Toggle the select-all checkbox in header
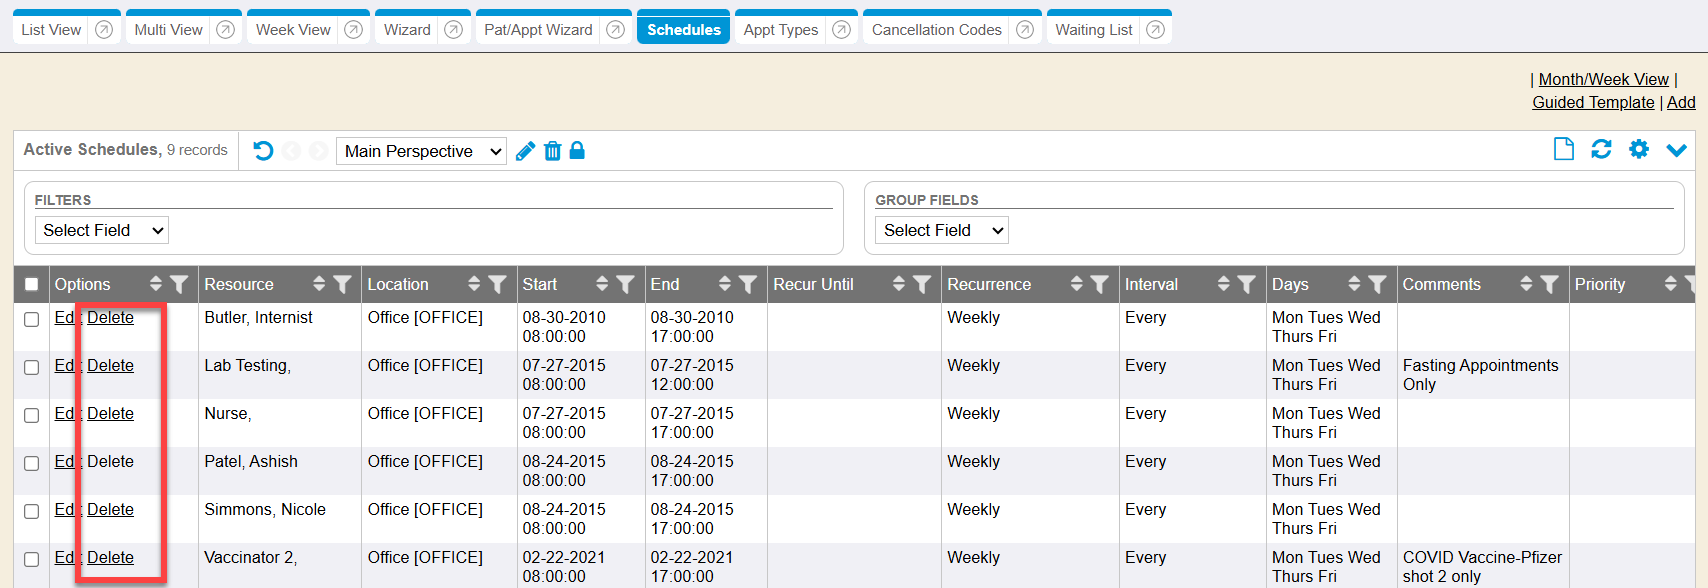 tap(32, 284)
